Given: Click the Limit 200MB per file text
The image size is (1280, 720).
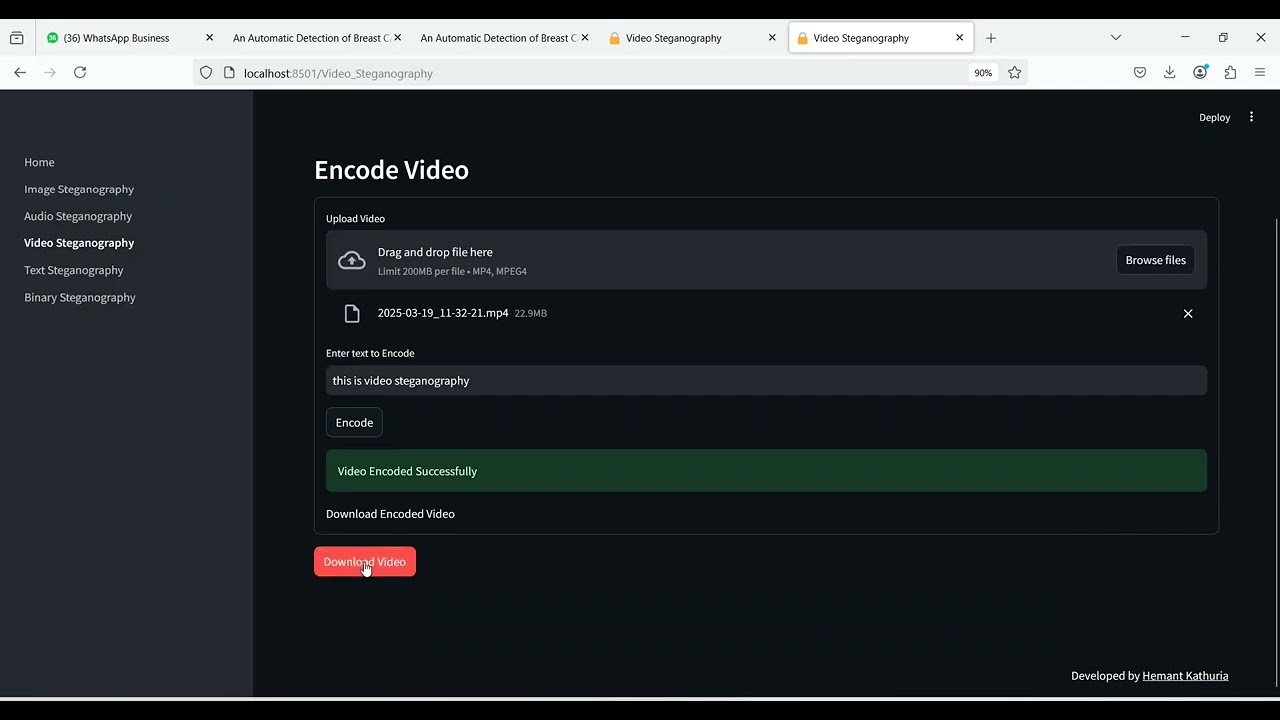Looking at the screenshot, I should point(452,271).
